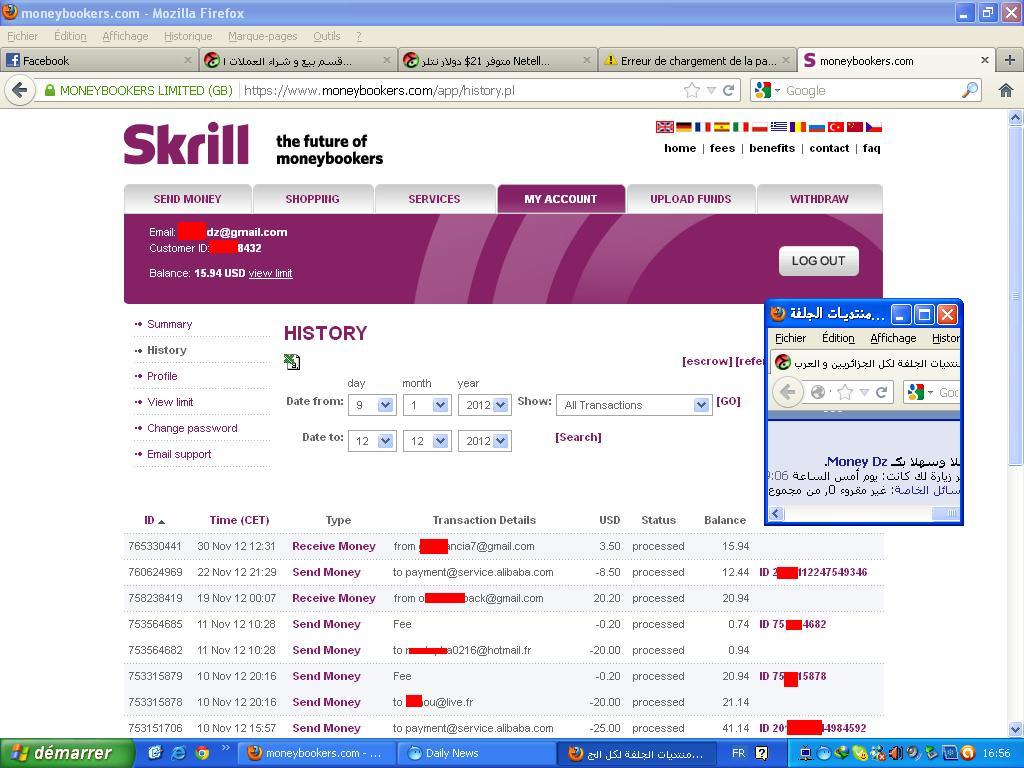
Task: Click the fees link in the top navigation
Action: coord(722,148)
